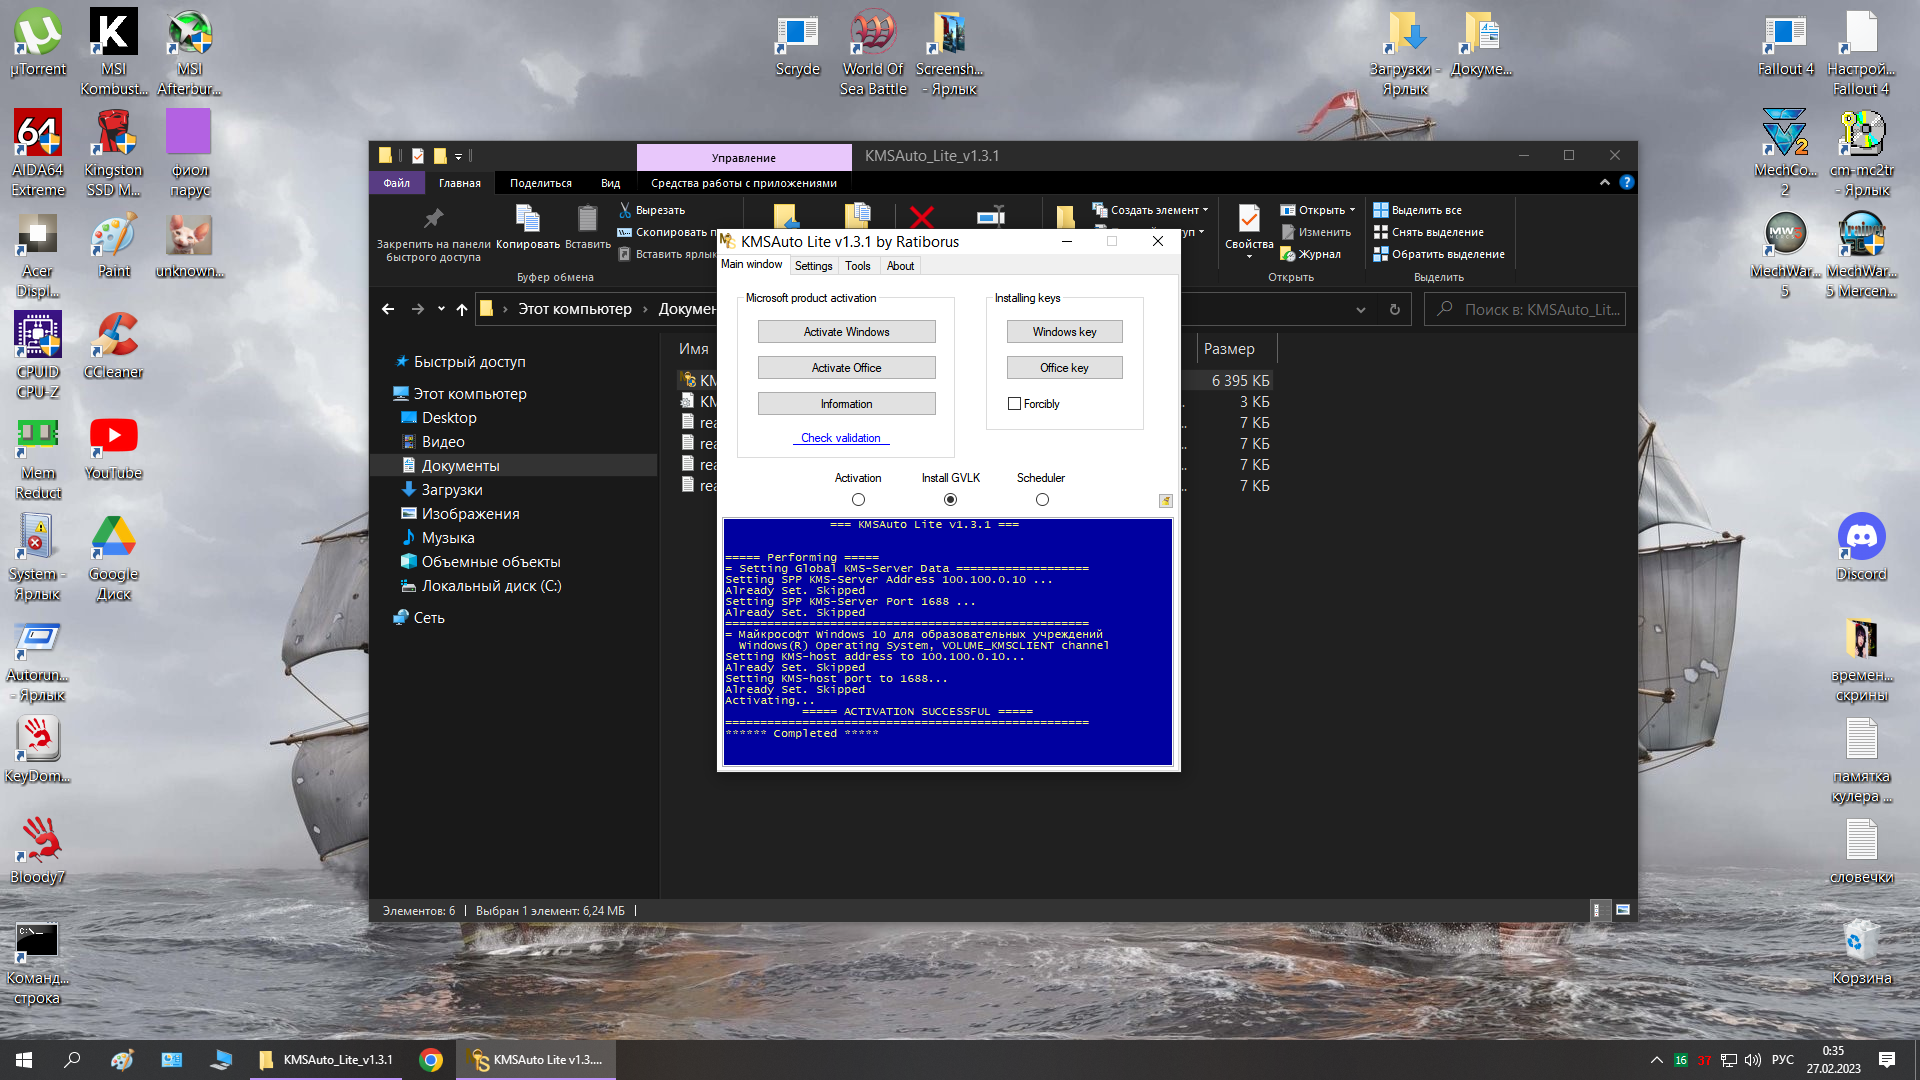Open the Вид ribbon tab
The image size is (1920, 1080).
610,183
